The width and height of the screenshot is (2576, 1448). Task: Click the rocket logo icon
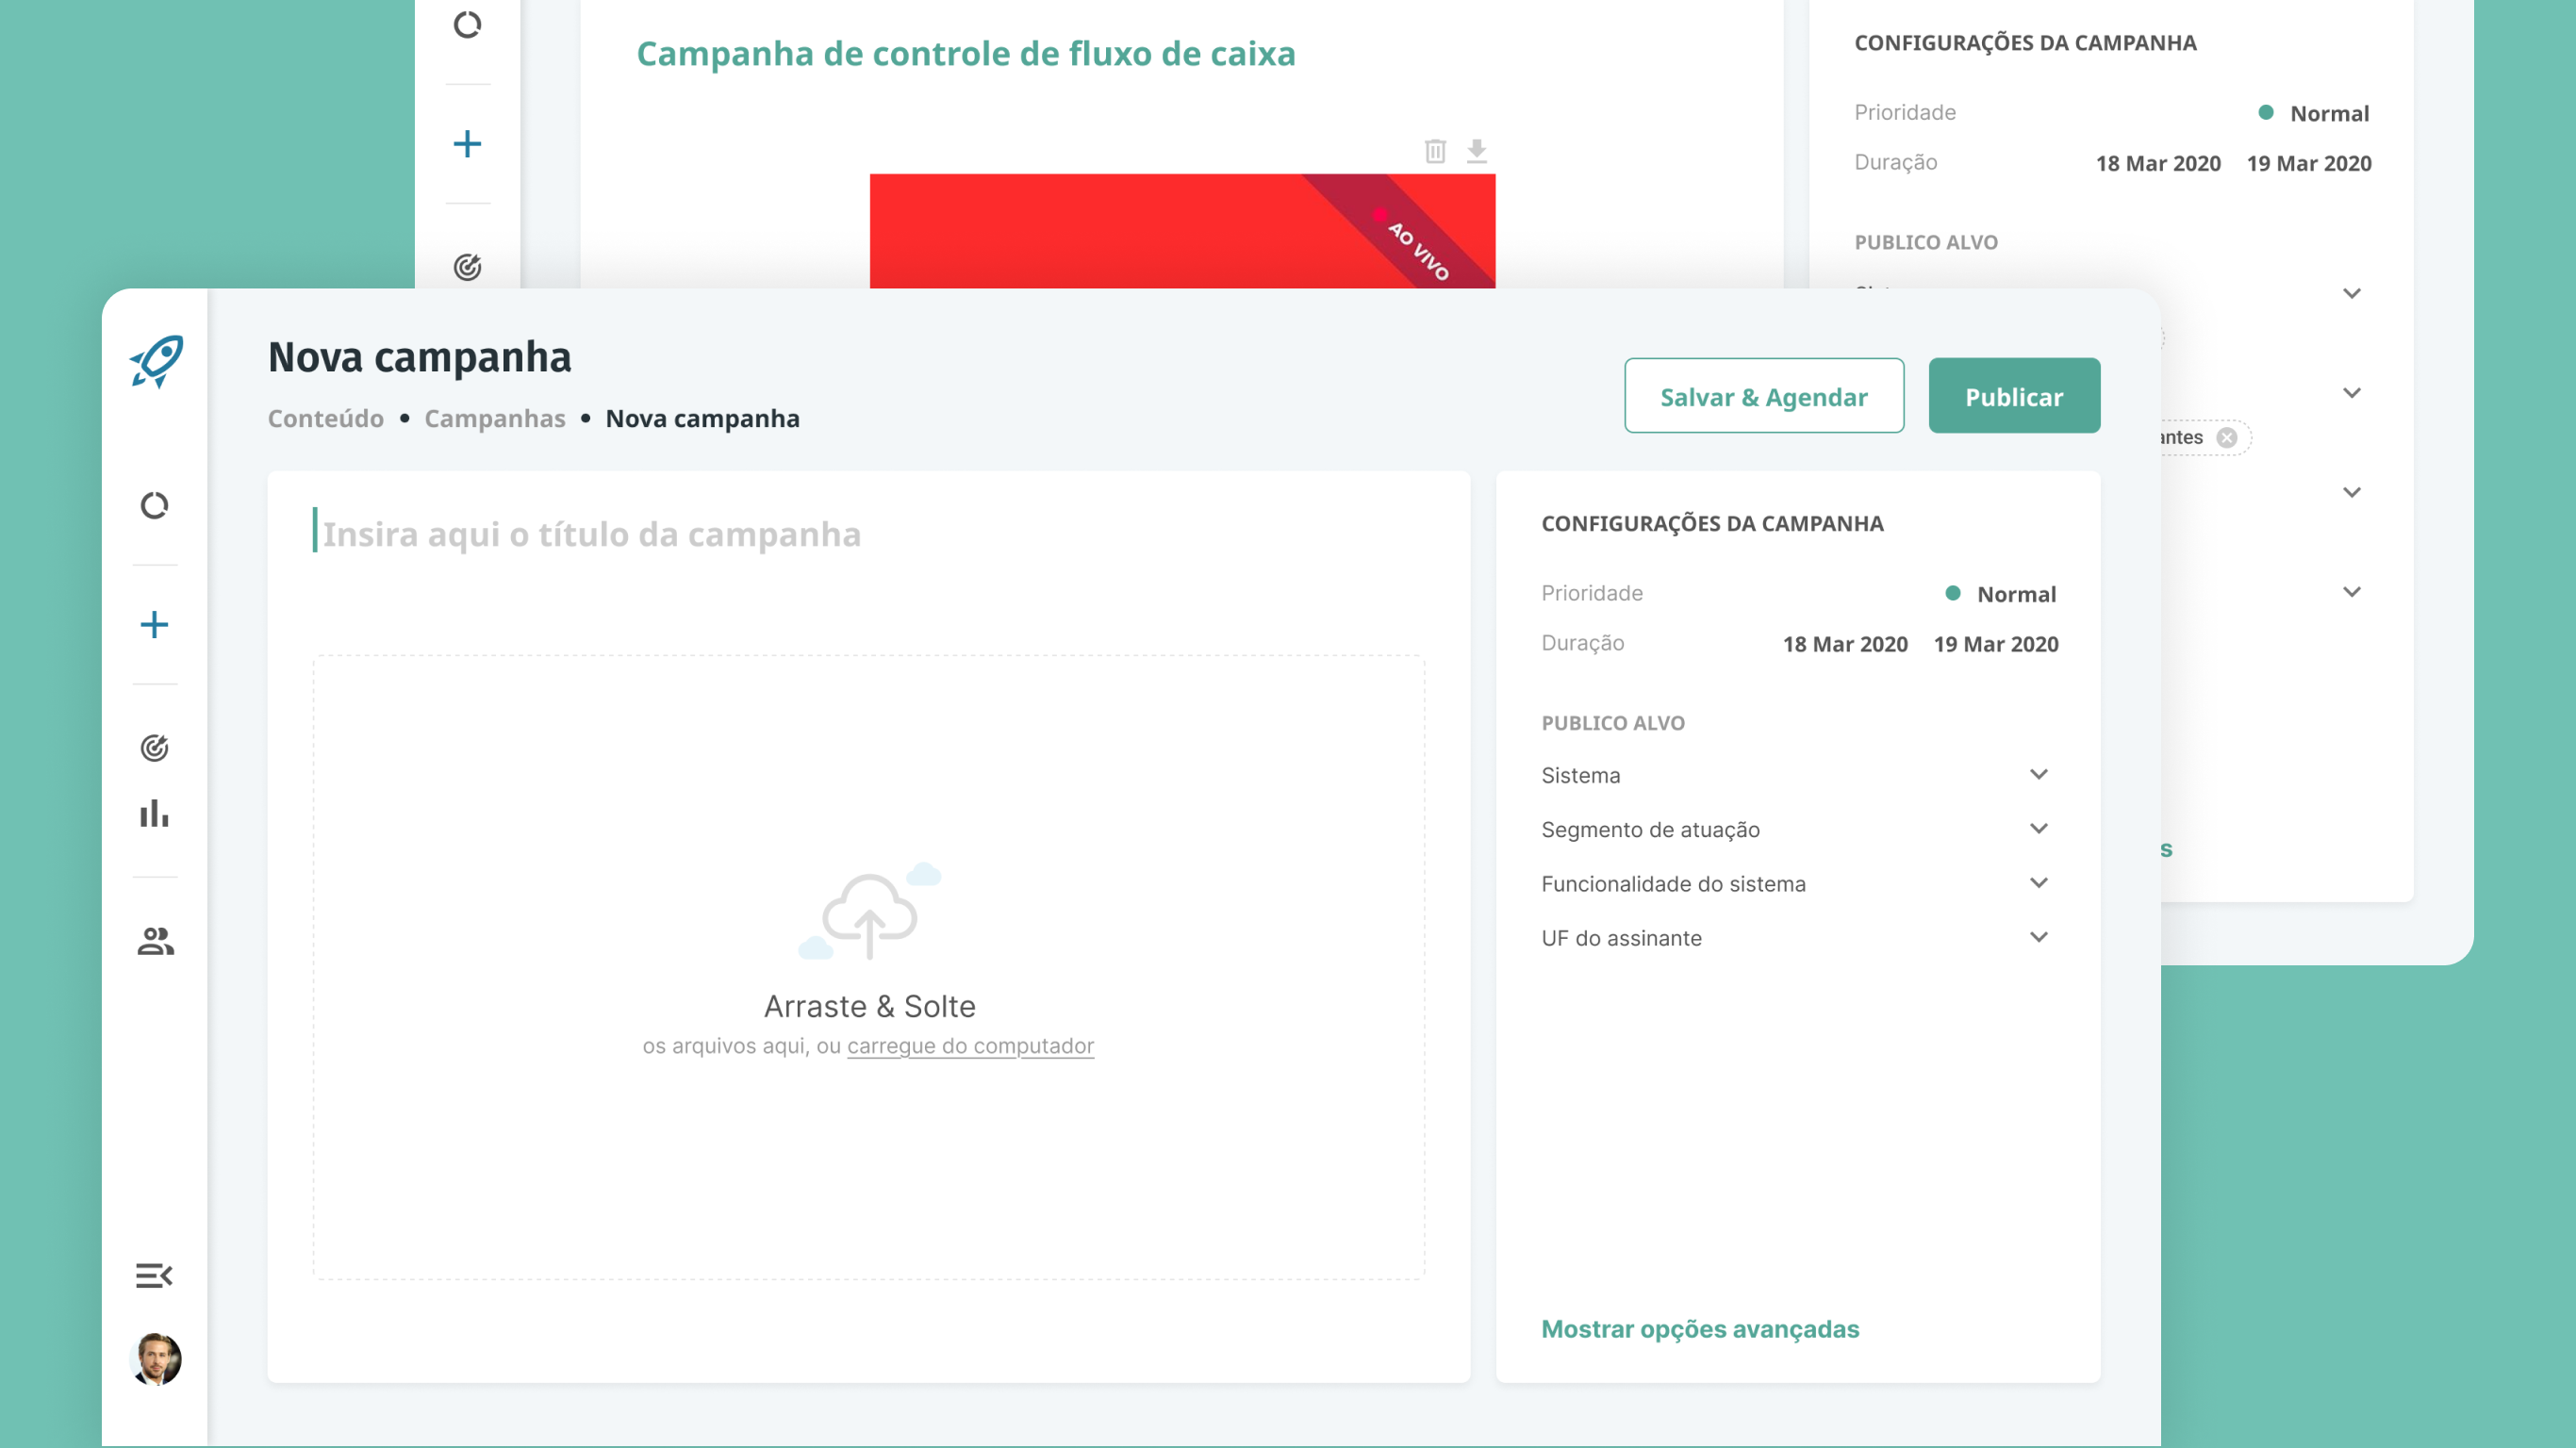(x=156, y=361)
